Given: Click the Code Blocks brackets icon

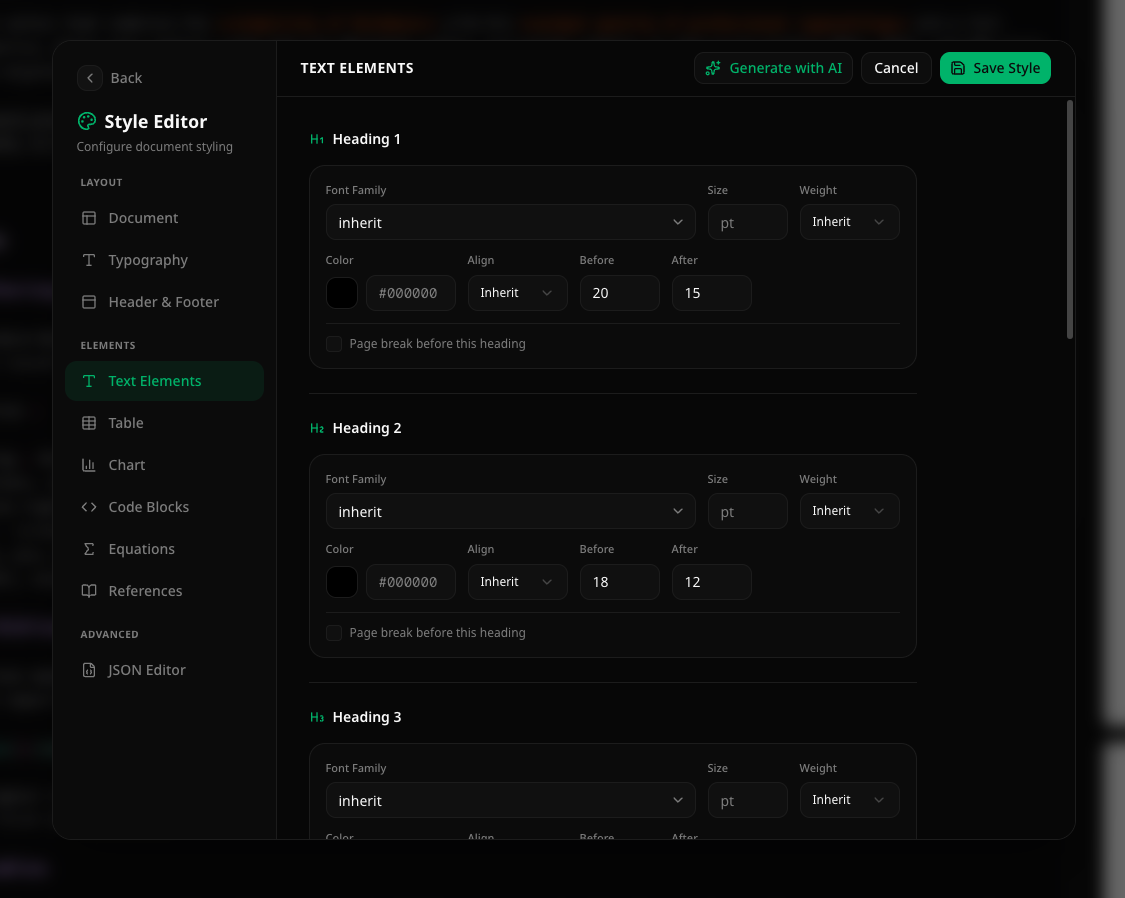Looking at the screenshot, I should pos(89,507).
